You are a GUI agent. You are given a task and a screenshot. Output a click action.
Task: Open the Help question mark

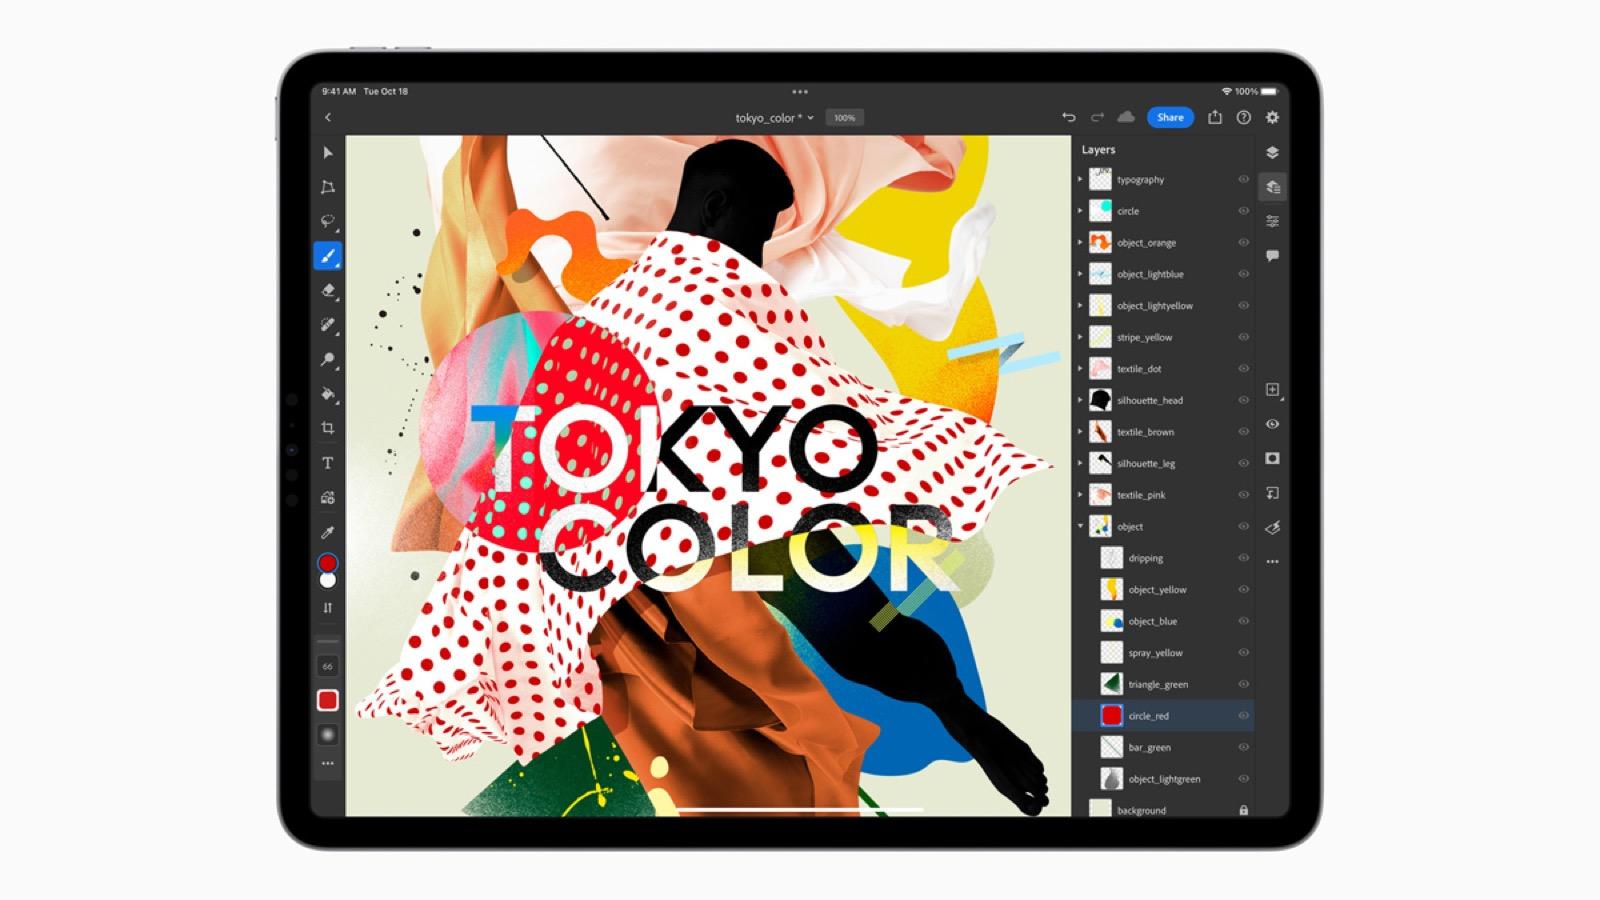1244,117
